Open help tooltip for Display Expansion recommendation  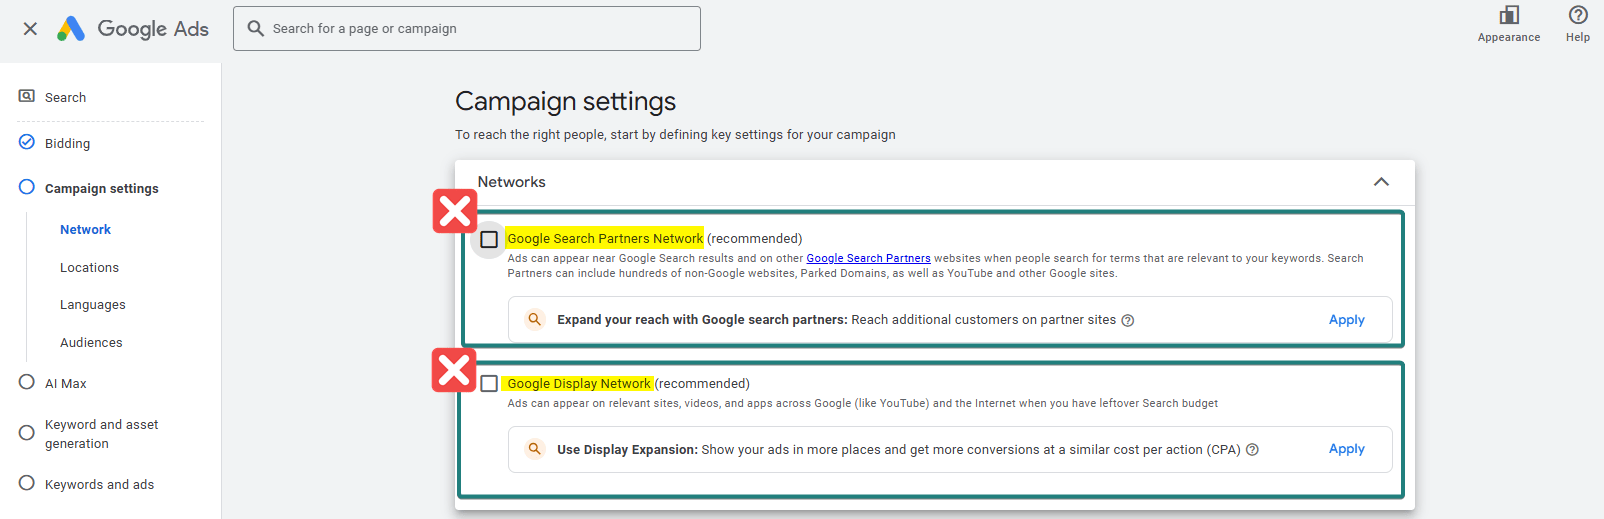tap(1252, 450)
